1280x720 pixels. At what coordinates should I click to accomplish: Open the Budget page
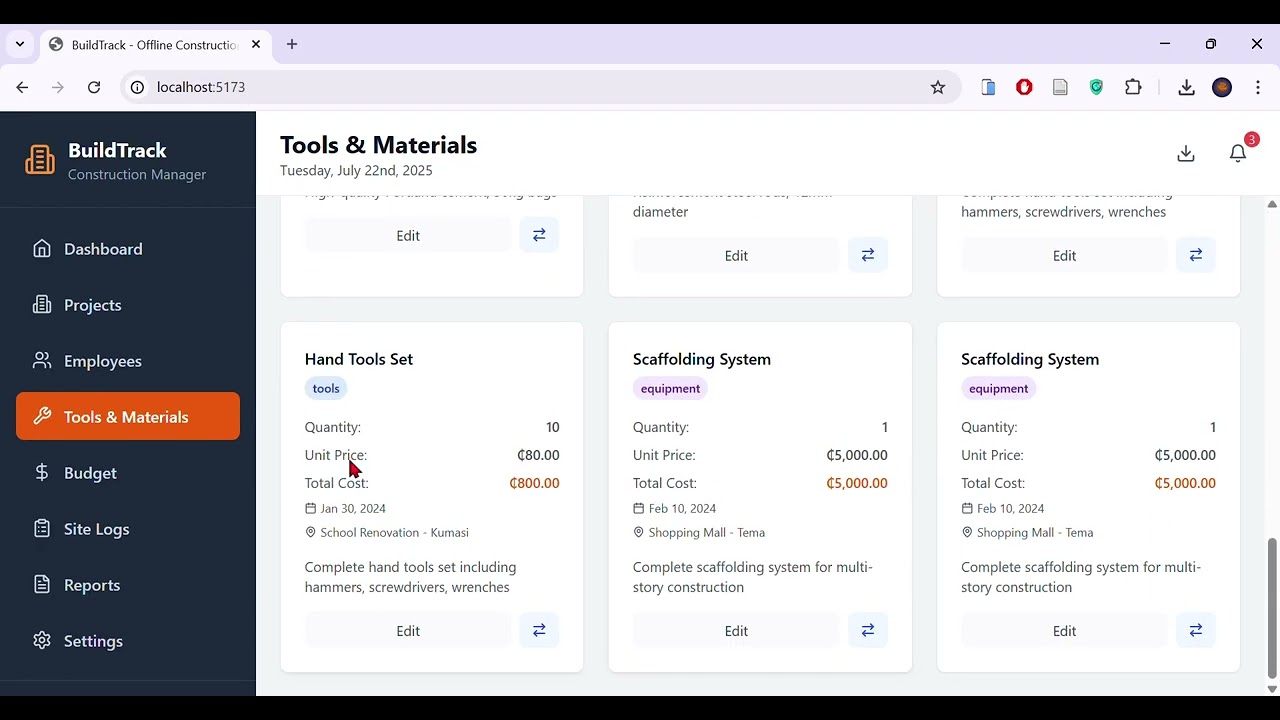pos(128,473)
